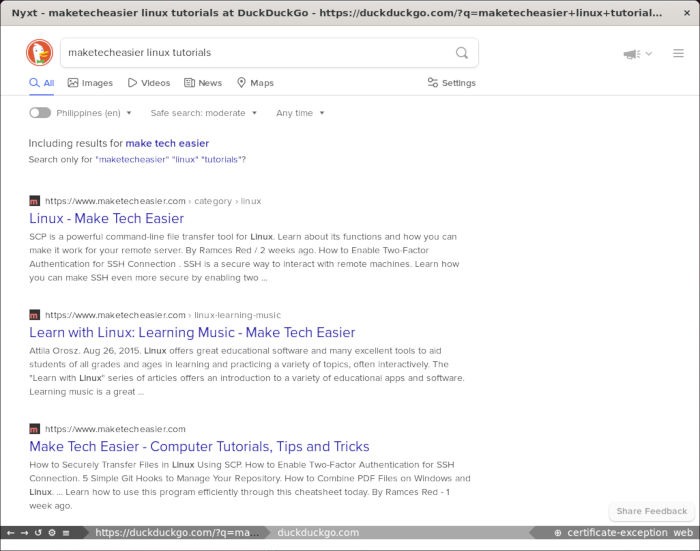
Task: Toggle the Philippines region switch
Action: (40, 113)
